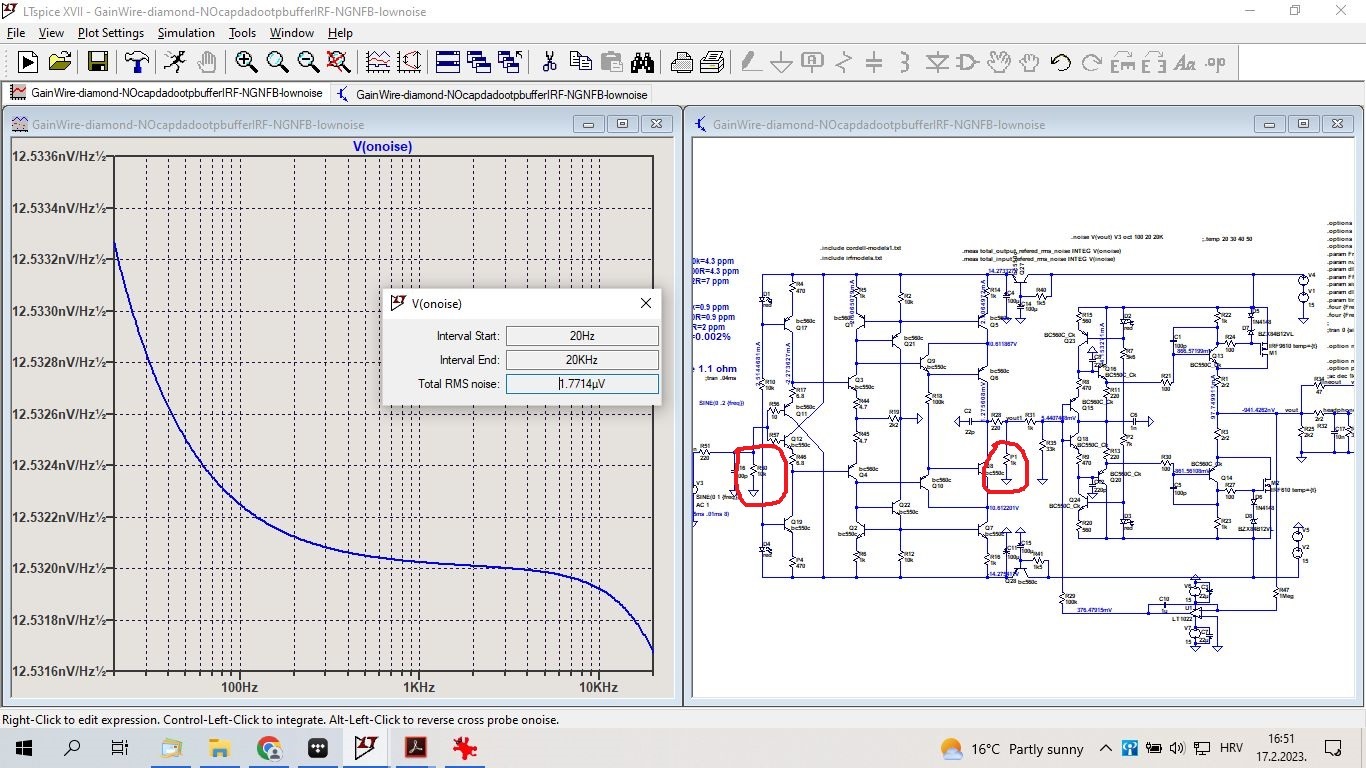Cascade windows using the toolbar icon
The width and height of the screenshot is (1366, 768).
coord(479,62)
